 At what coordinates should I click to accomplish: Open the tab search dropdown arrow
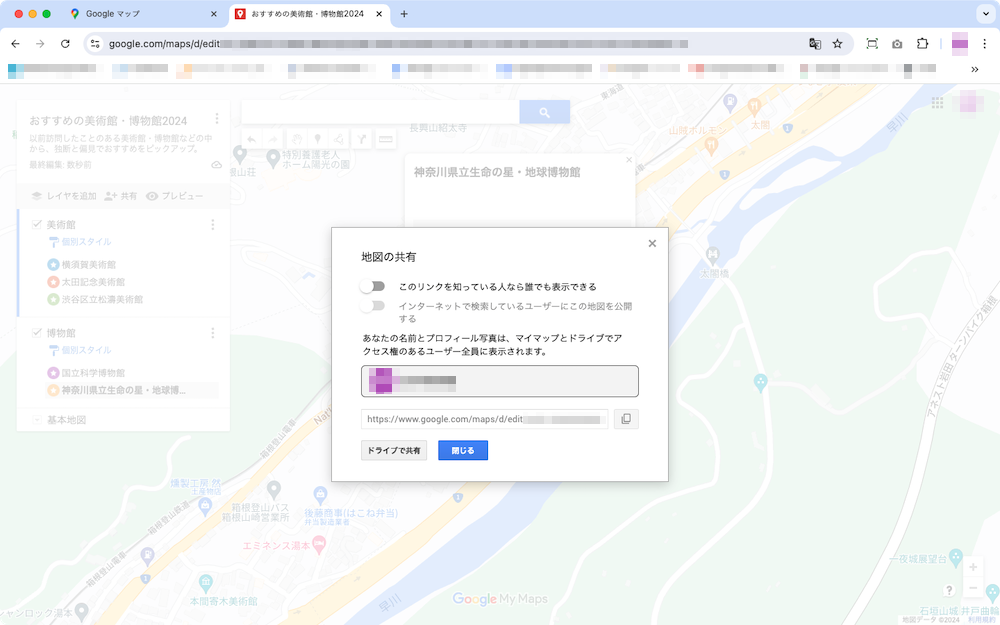(985, 13)
